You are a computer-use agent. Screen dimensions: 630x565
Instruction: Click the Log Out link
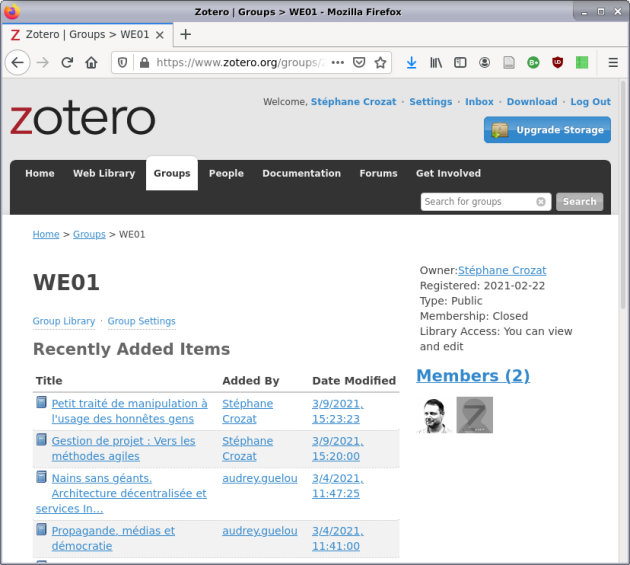tap(590, 102)
